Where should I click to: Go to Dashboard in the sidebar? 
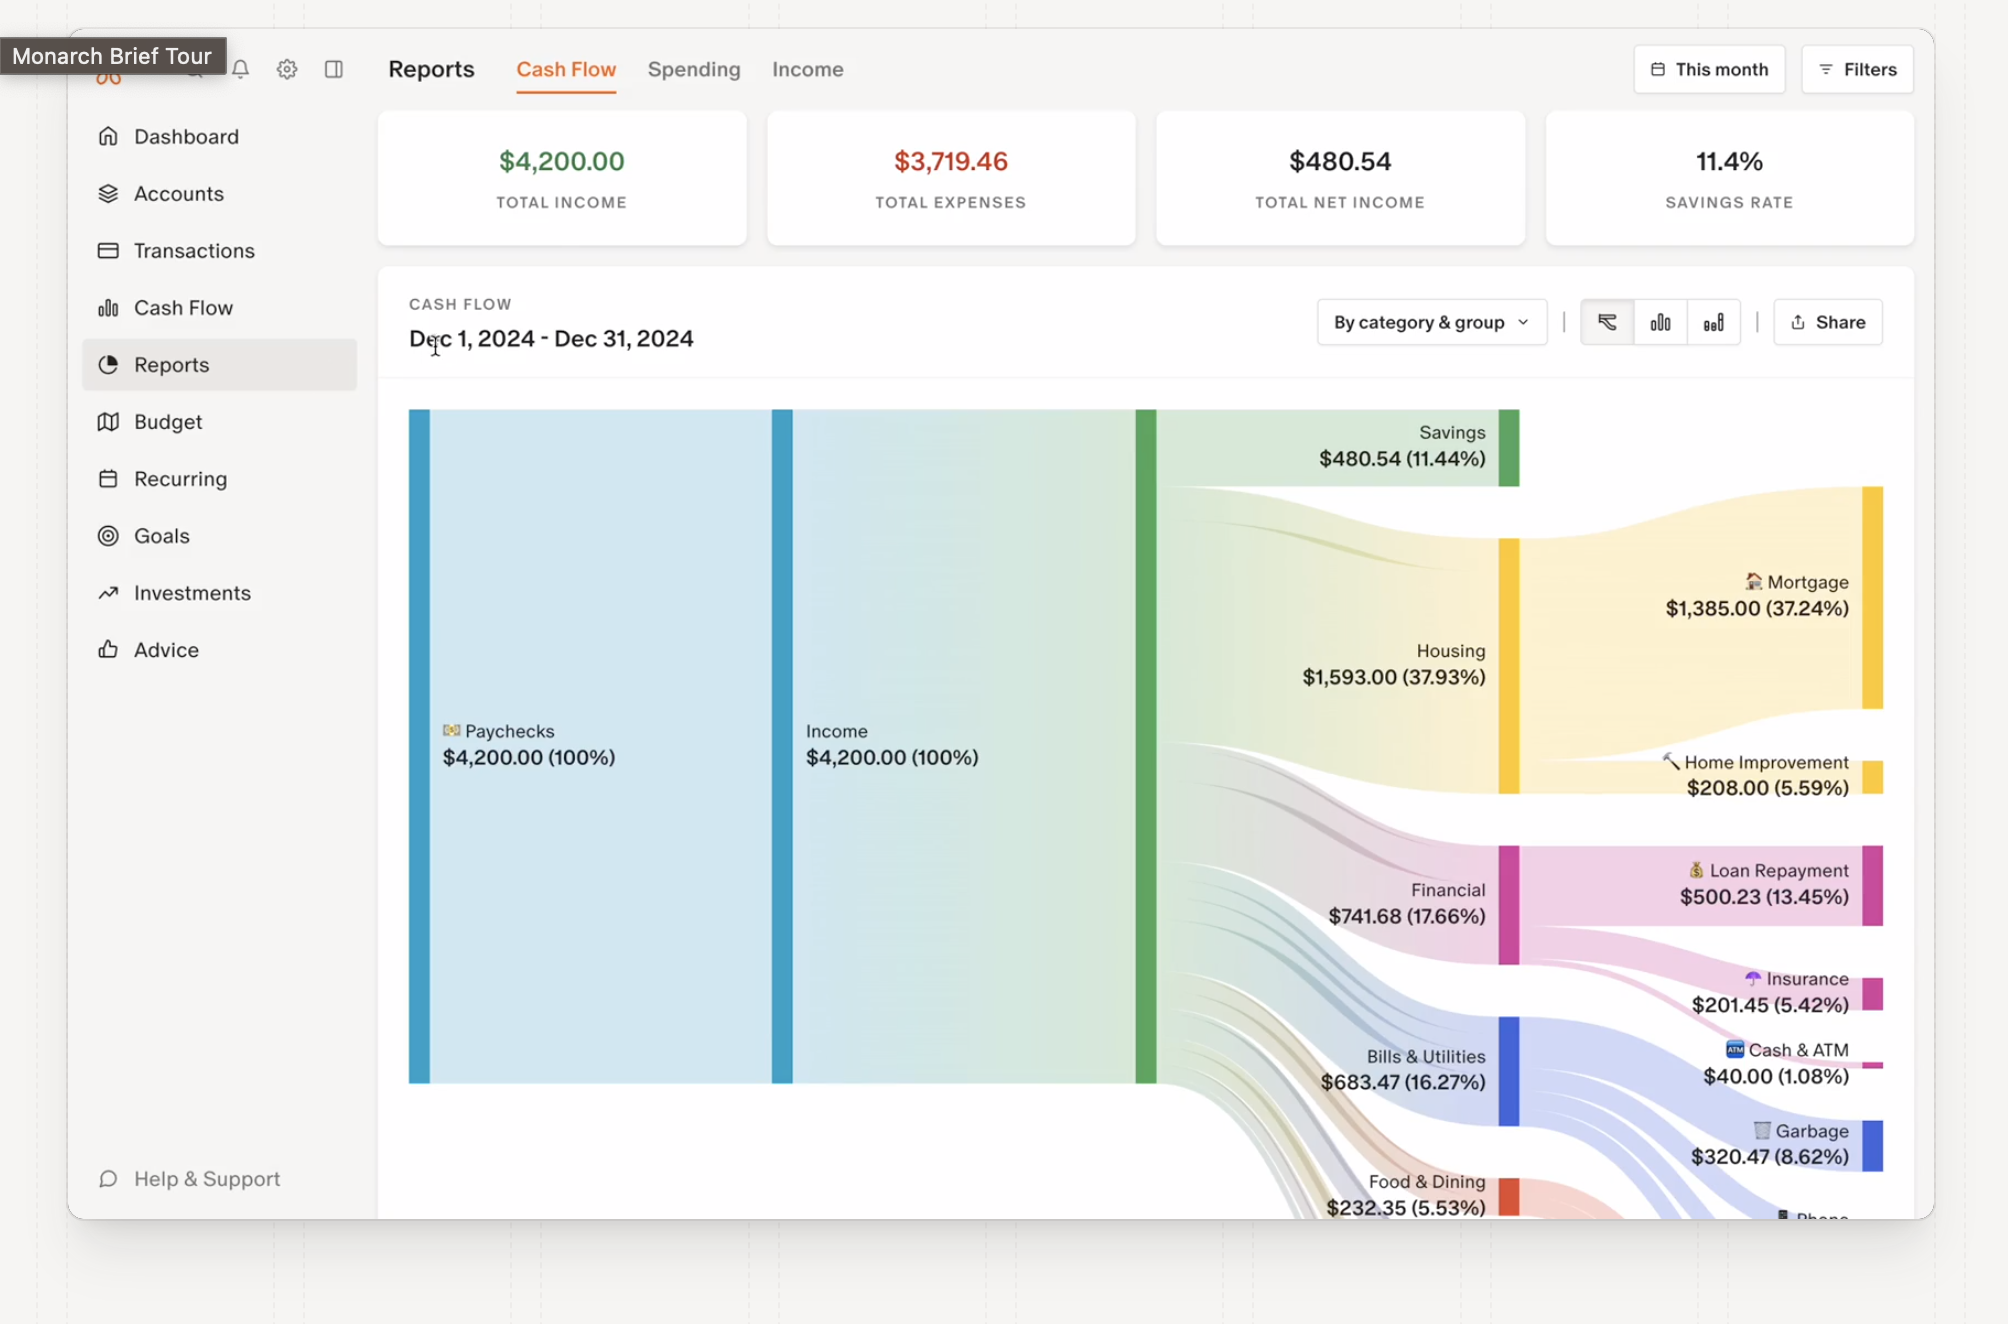[186, 136]
